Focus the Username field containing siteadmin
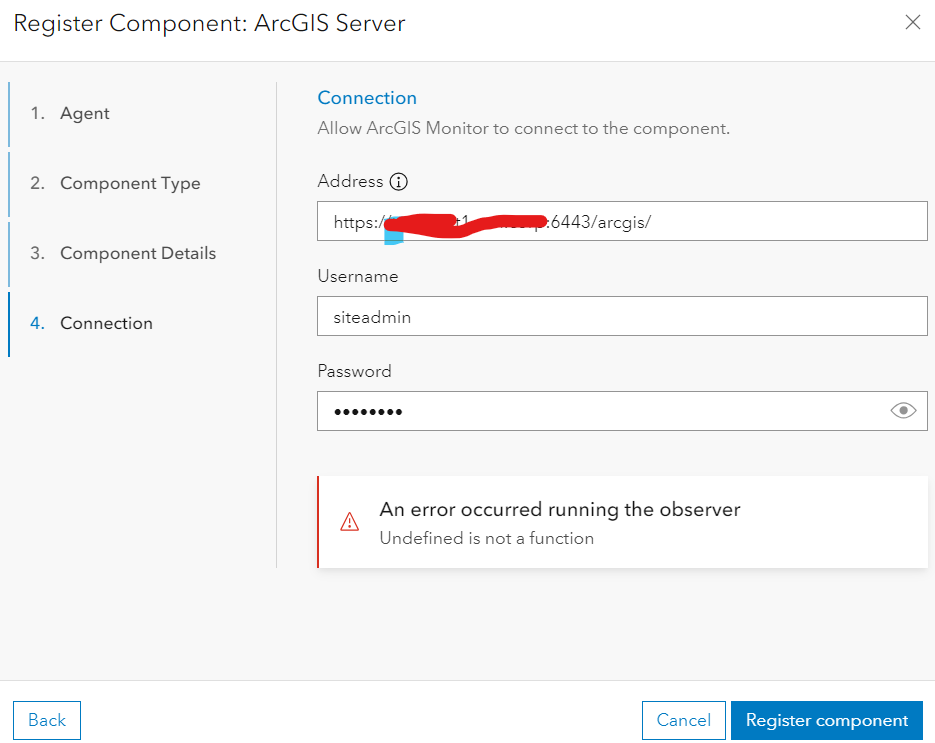Image resolution: width=935 pixels, height=743 pixels. pos(622,316)
